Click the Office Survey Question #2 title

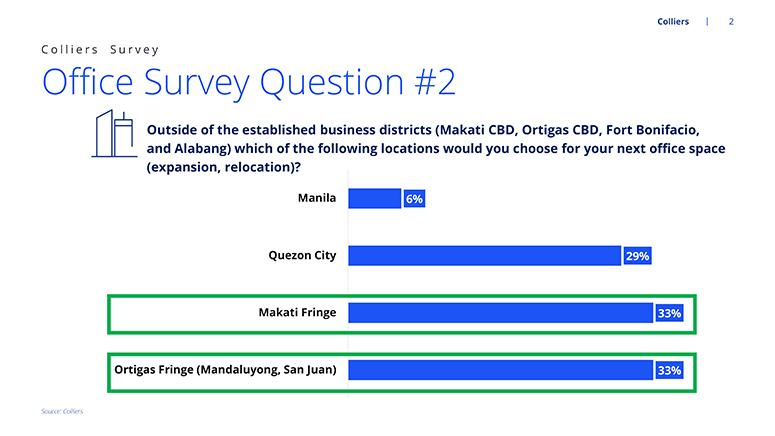(249, 82)
